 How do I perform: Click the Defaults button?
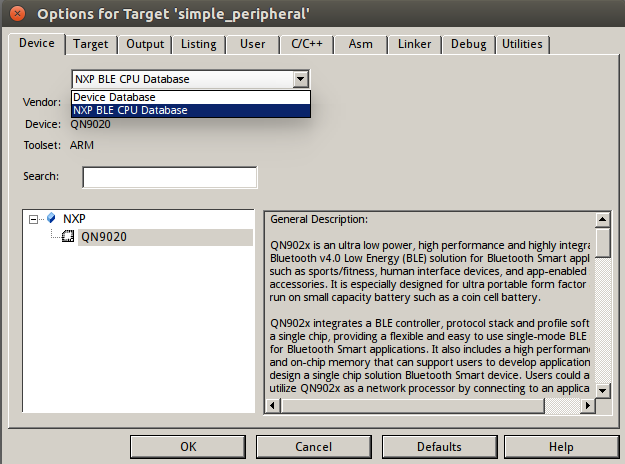(x=439, y=447)
